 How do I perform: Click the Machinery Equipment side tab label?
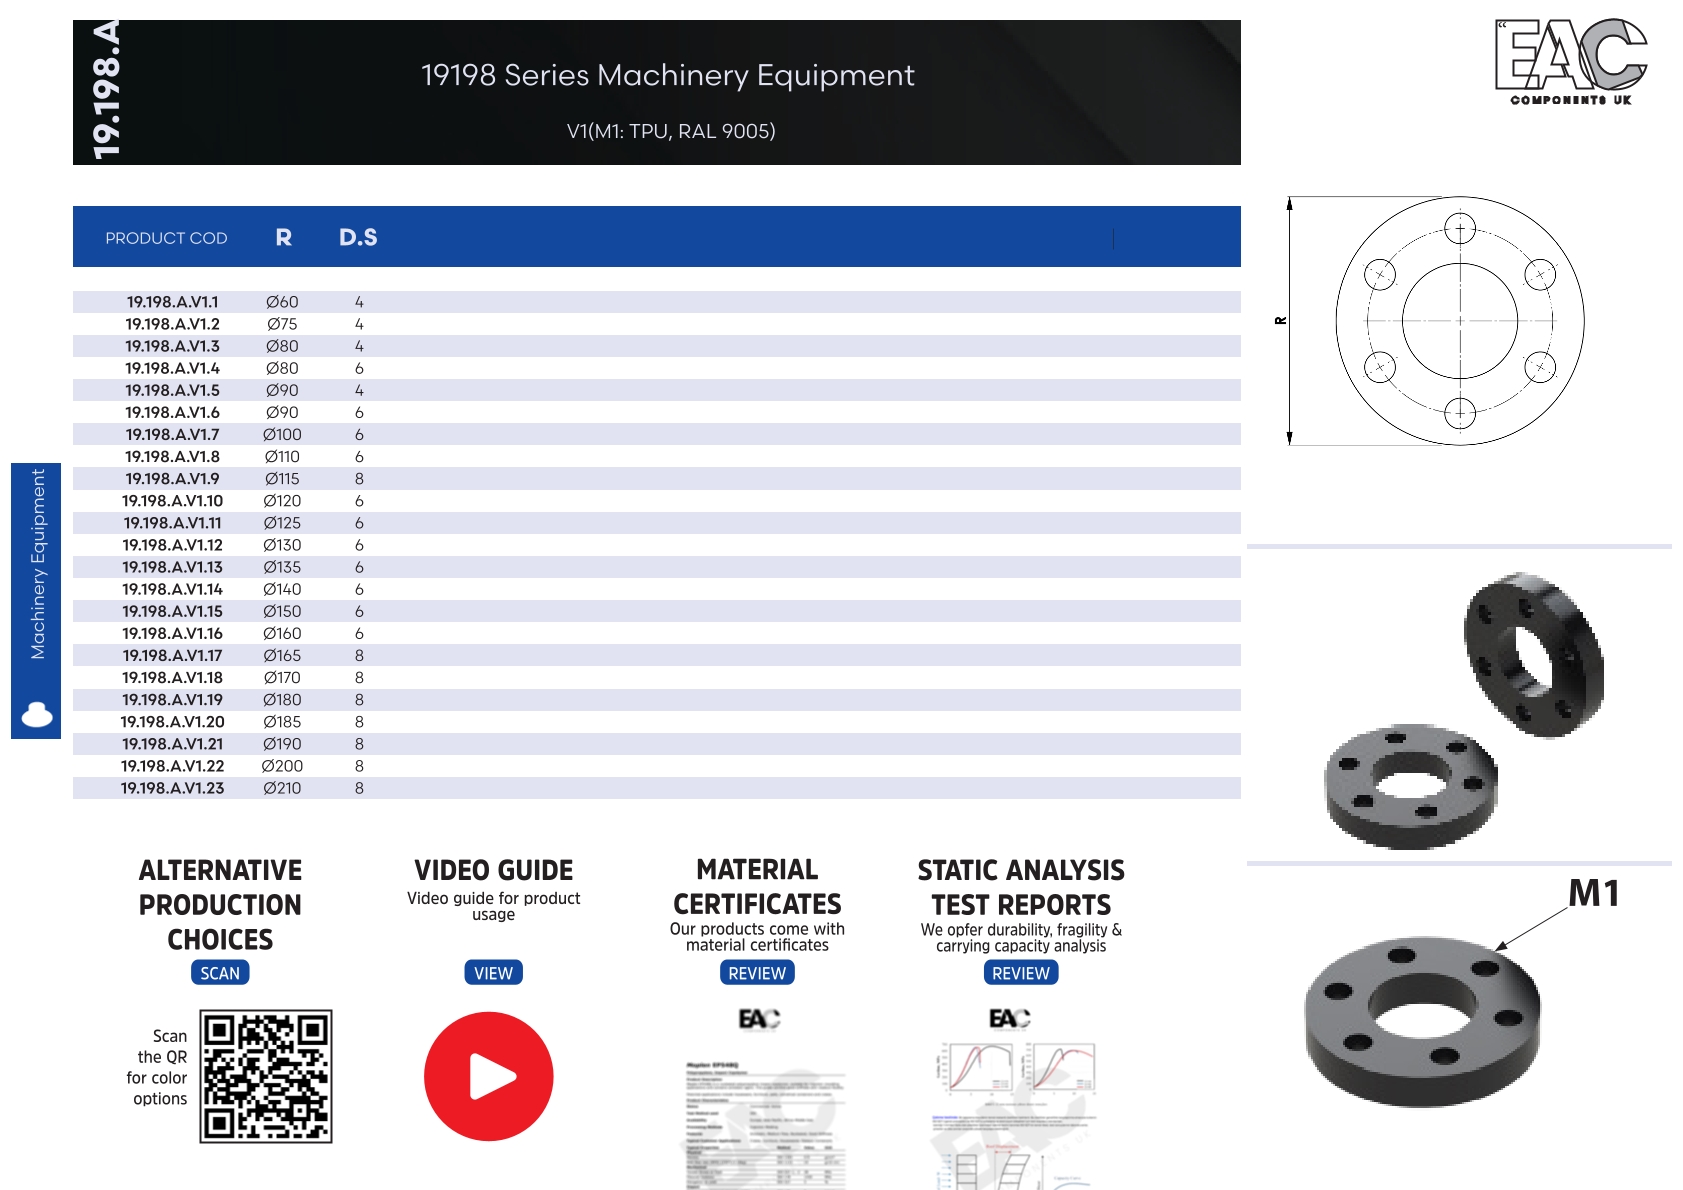coord(38,564)
